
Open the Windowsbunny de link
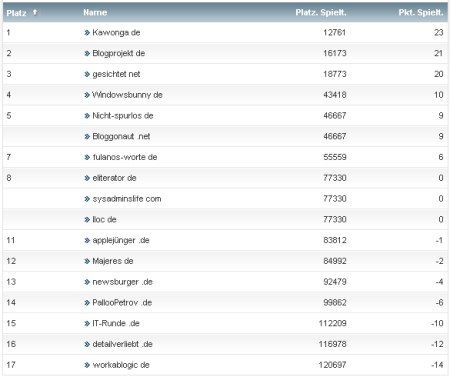click(x=127, y=95)
